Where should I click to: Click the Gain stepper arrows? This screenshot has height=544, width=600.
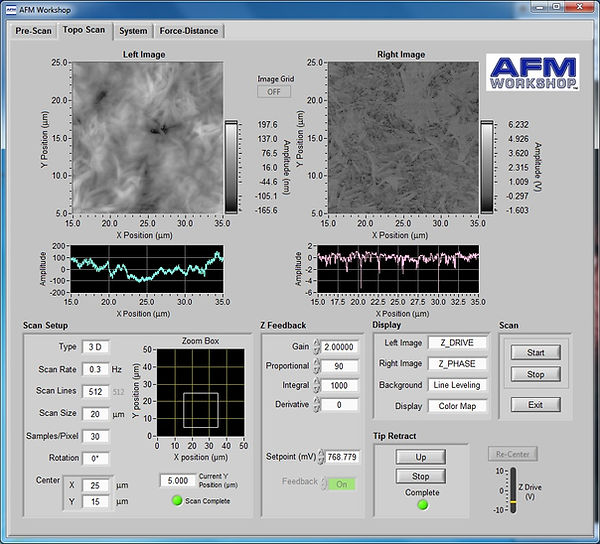tap(317, 346)
